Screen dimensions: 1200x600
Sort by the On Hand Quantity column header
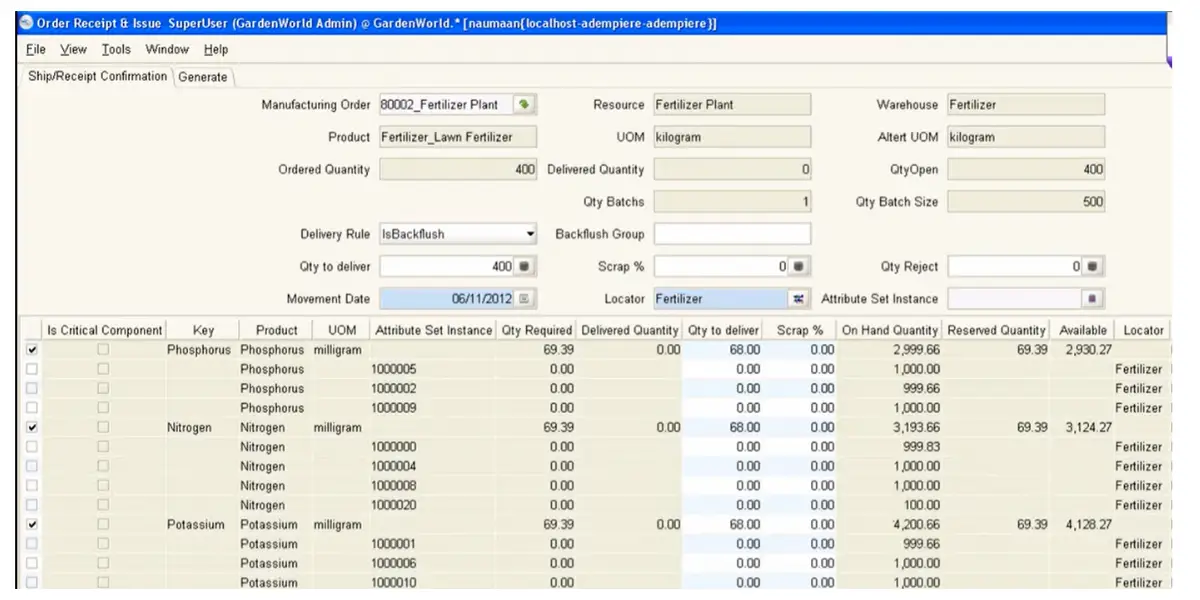(890, 330)
